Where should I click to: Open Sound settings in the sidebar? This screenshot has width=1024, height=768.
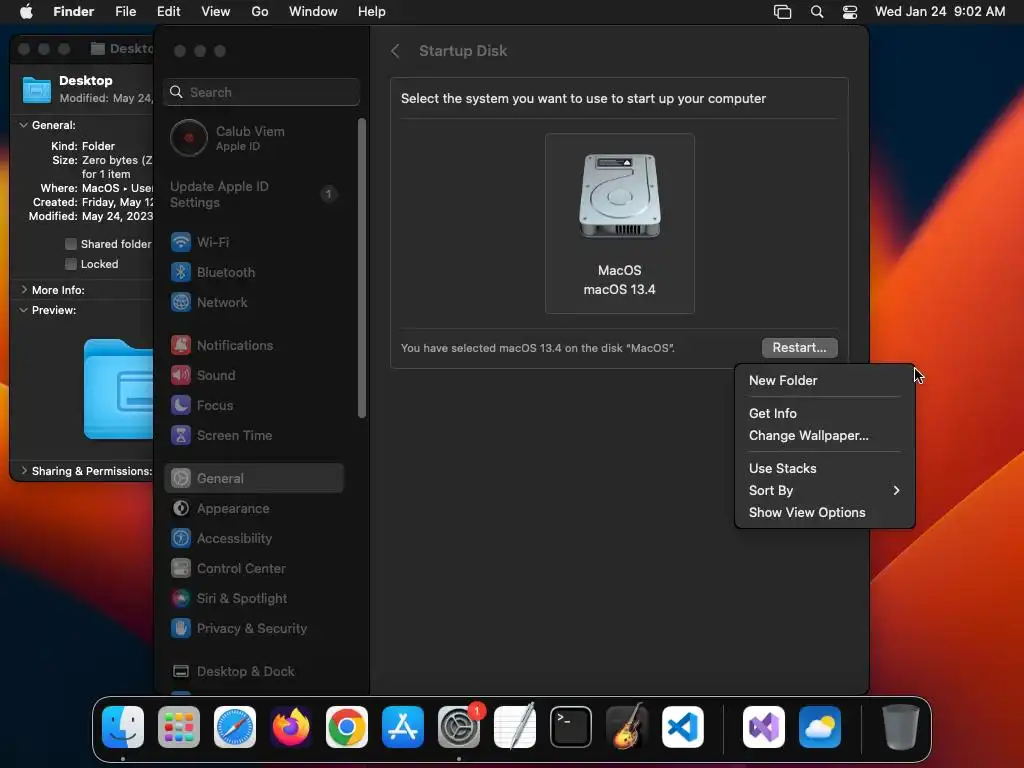(255, 376)
